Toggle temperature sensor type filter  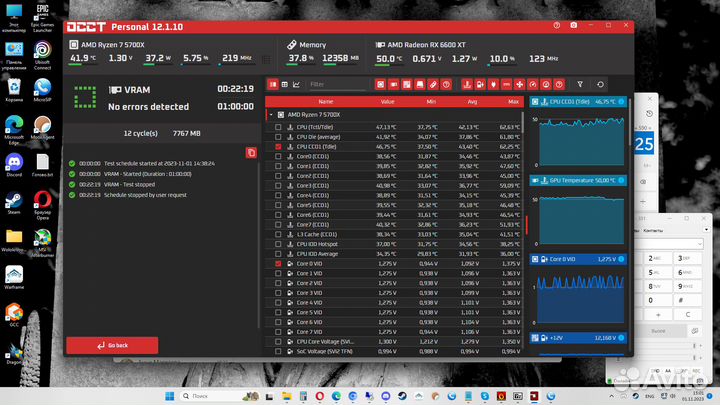point(467,84)
